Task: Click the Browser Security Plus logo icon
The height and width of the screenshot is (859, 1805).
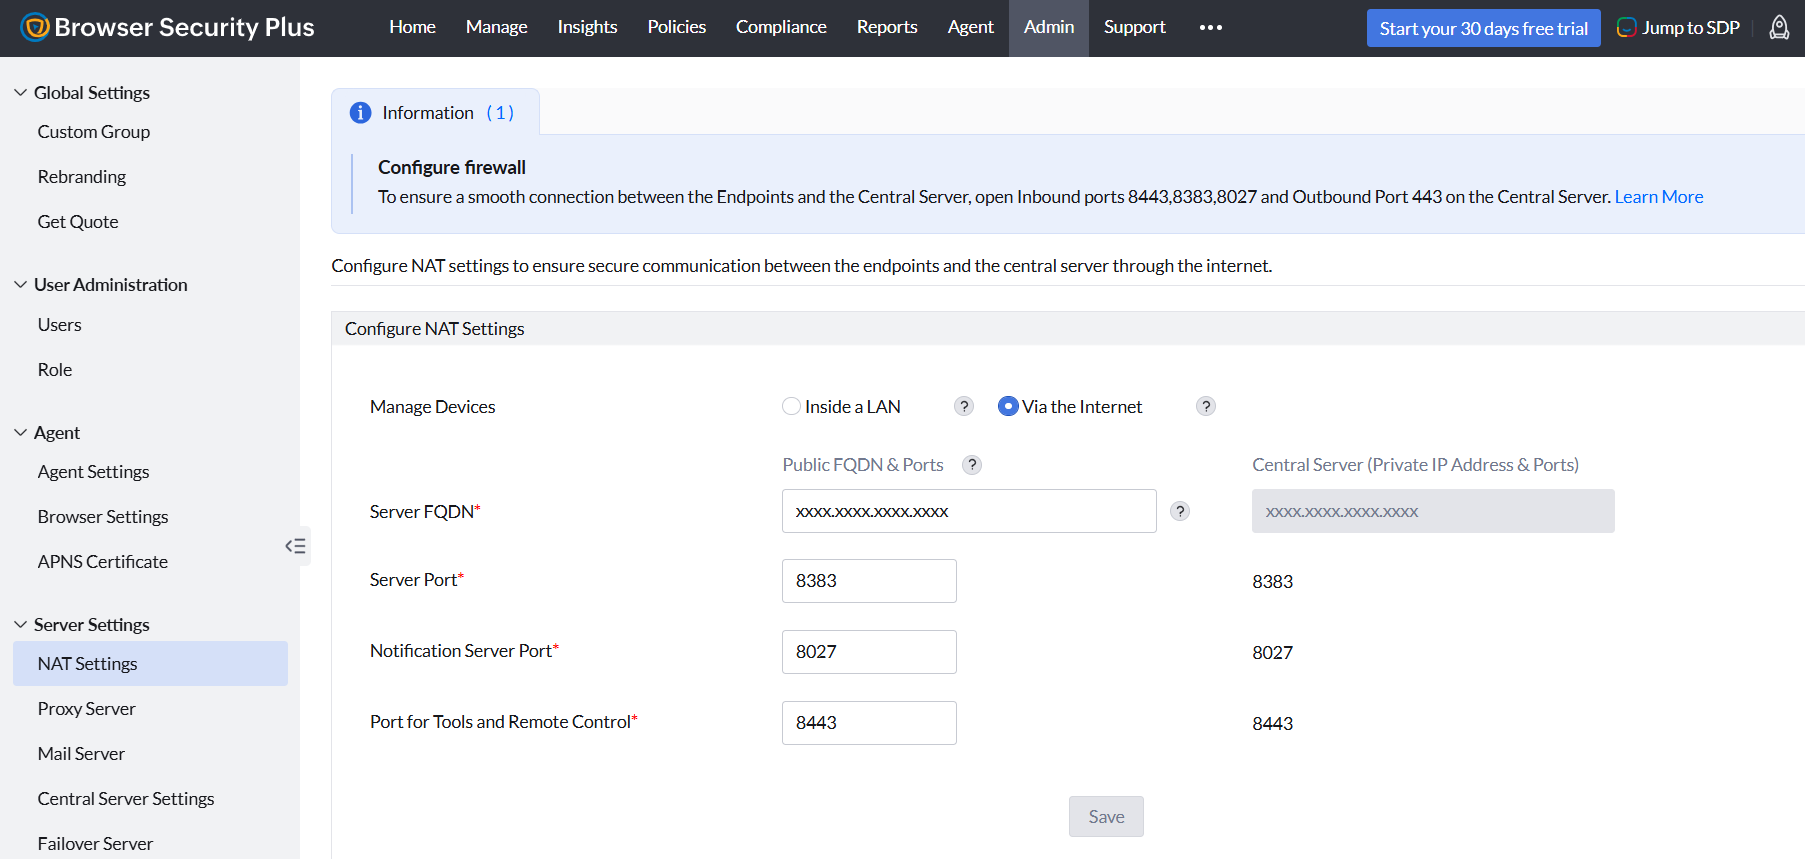Action: pyautogui.click(x=35, y=27)
